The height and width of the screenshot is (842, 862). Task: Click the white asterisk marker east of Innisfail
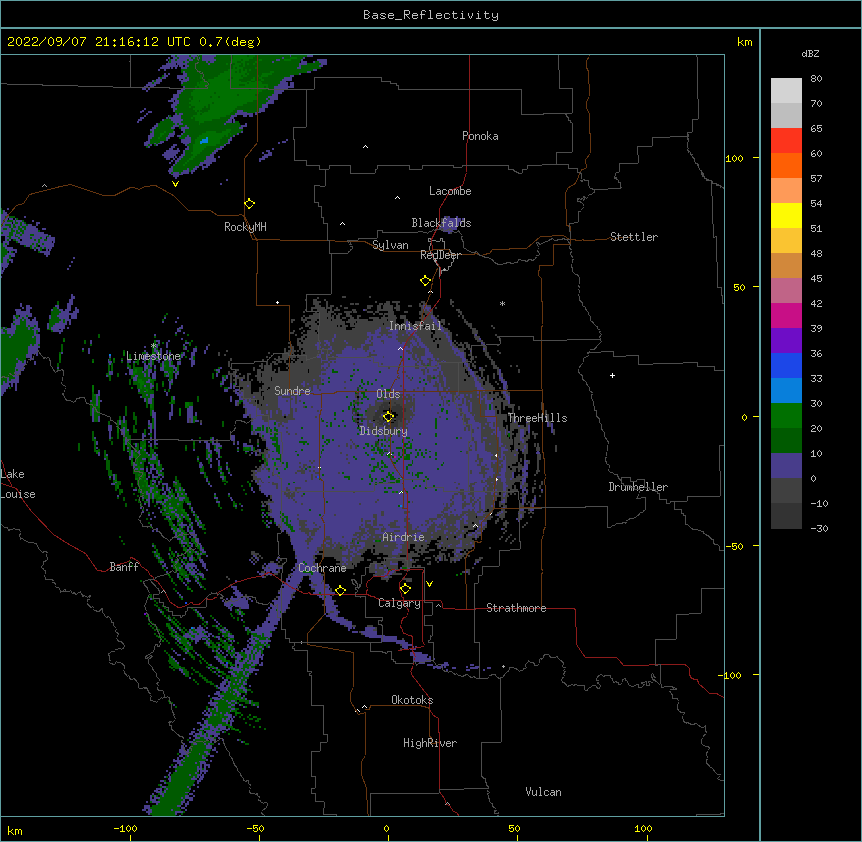click(x=502, y=303)
